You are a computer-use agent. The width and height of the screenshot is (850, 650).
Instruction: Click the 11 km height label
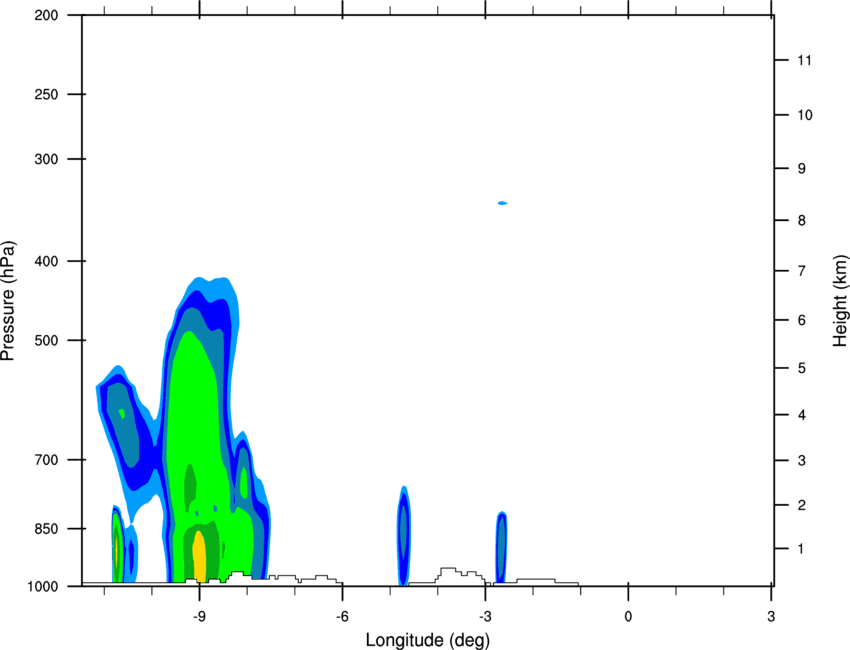tap(804, 60)
